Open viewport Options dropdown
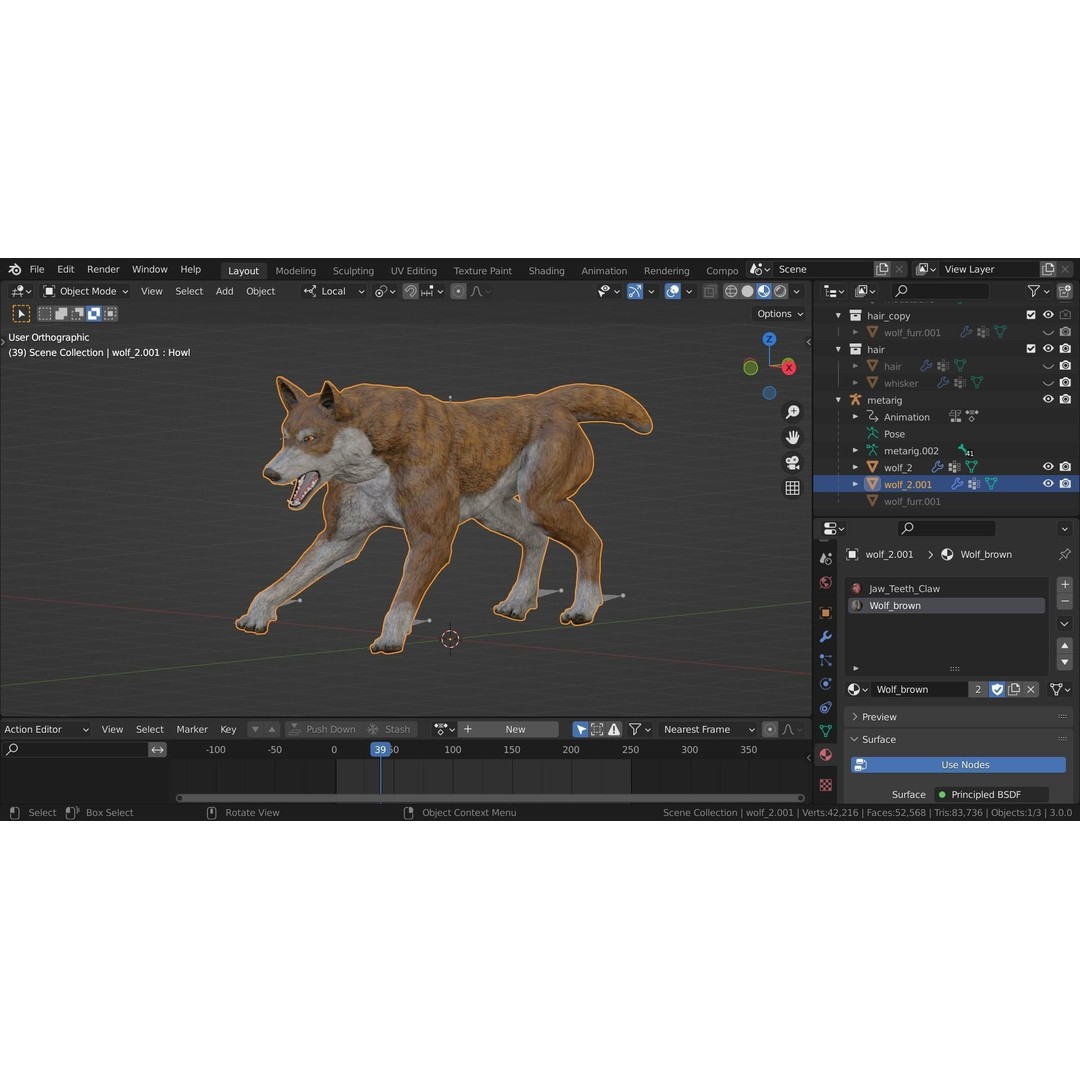1080x1080 pixels. point(780,314)
